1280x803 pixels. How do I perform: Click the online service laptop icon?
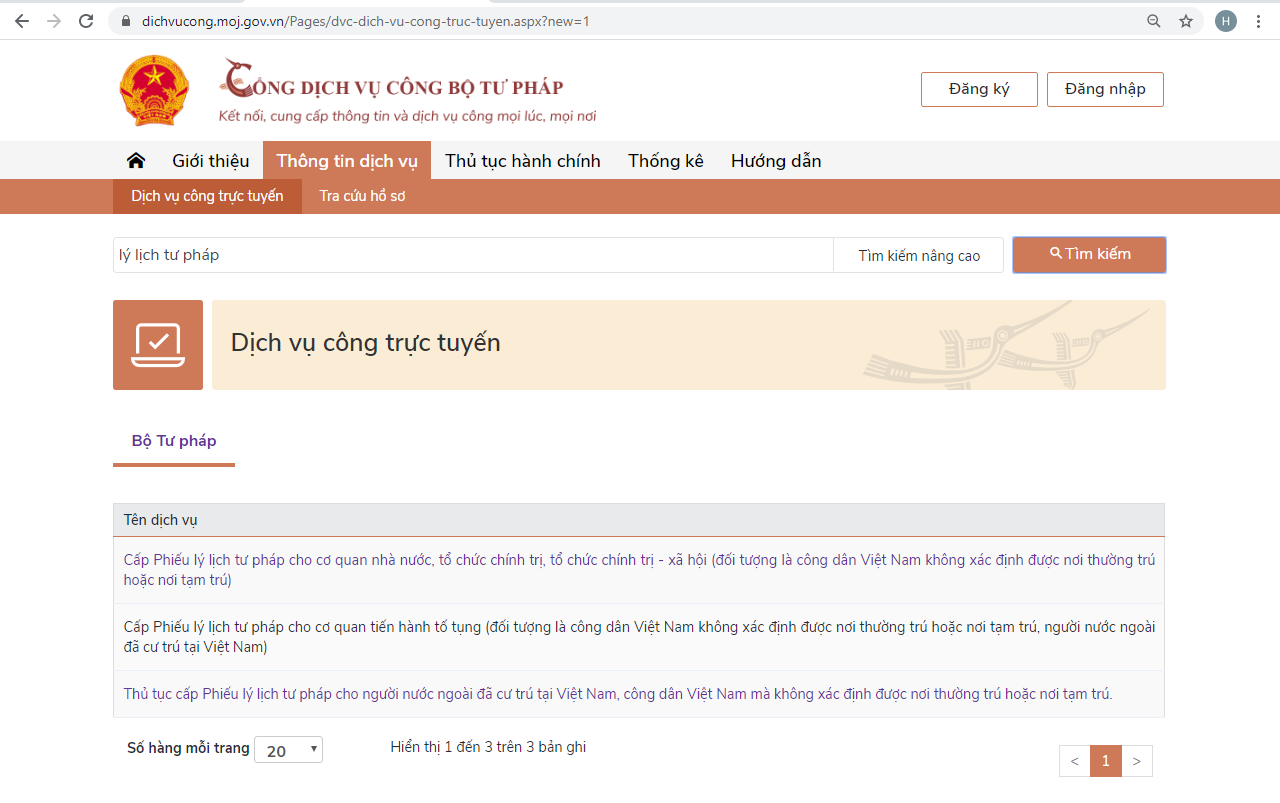click(158, 345)
